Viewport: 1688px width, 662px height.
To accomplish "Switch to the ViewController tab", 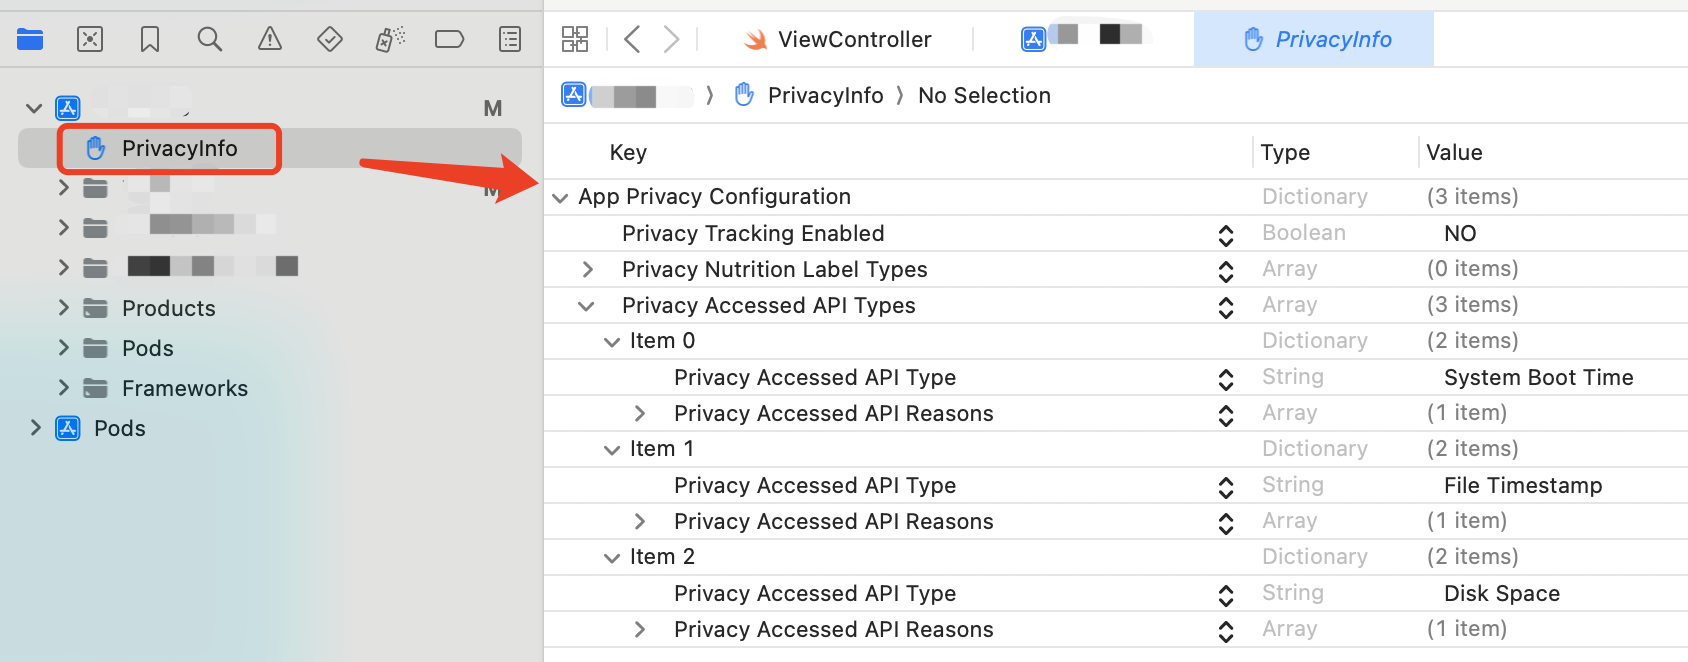I will click(x=838, y=40).
